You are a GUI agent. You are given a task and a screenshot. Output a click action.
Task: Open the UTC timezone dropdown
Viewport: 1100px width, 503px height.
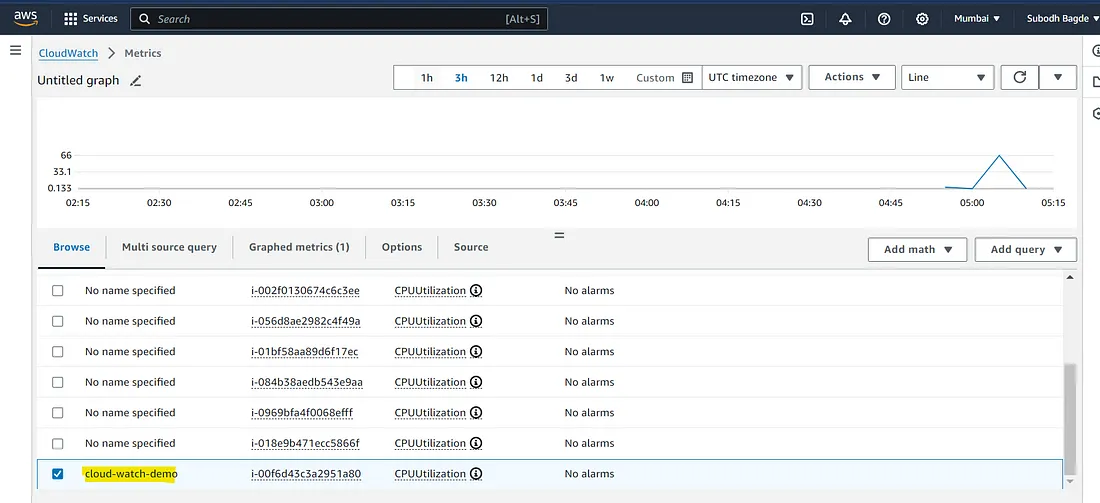(x=752, y=77)
